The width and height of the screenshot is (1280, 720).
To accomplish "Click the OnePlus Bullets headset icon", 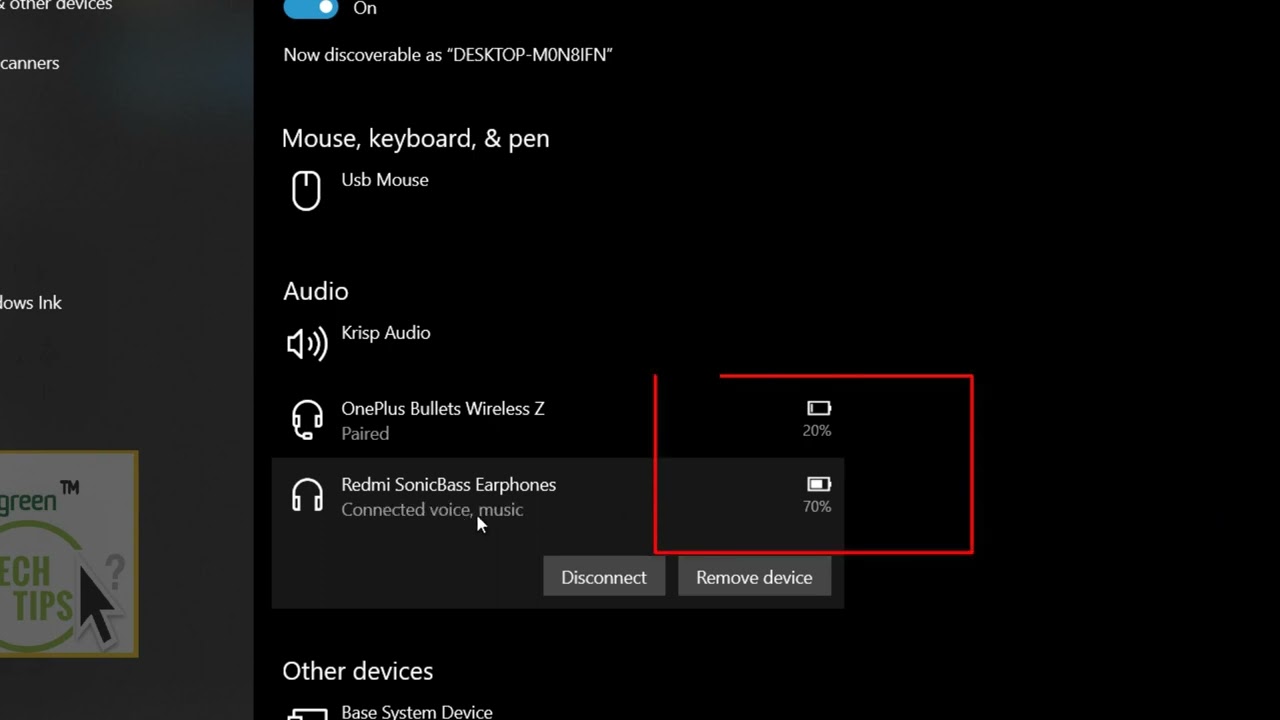I will (307, 420).
